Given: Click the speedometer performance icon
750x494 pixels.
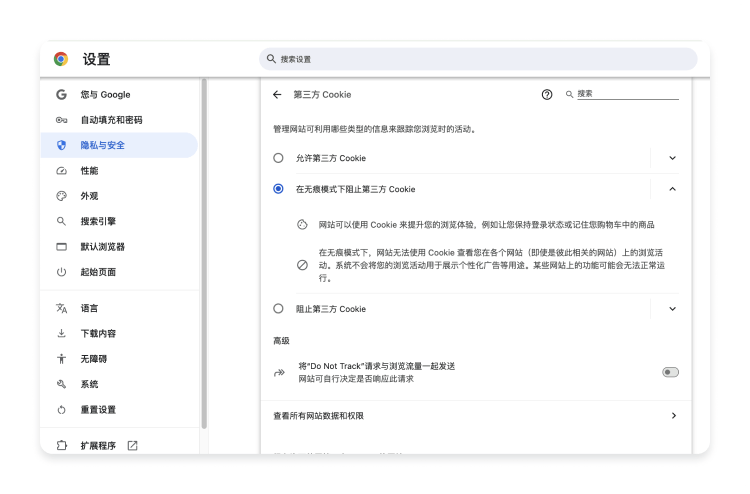Looking at the screenshot, I should coord(61,171).
